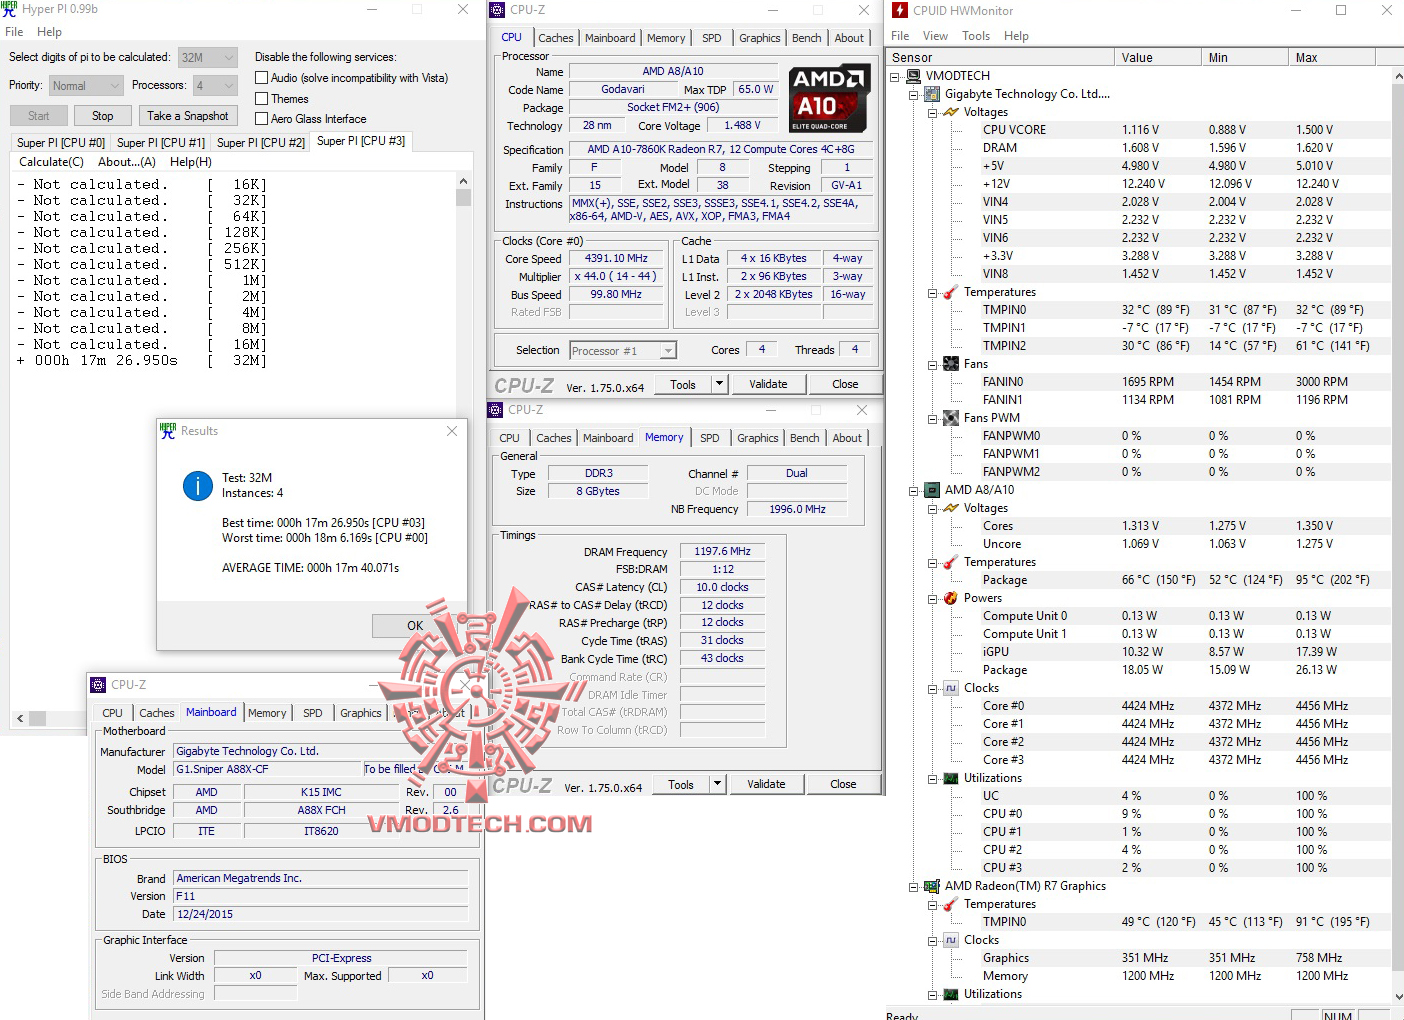The height and width of the screenshot is (1020, 1404).
Task: Click the voltage icon beside motherboard Voltages
Action: coord(951,112)
